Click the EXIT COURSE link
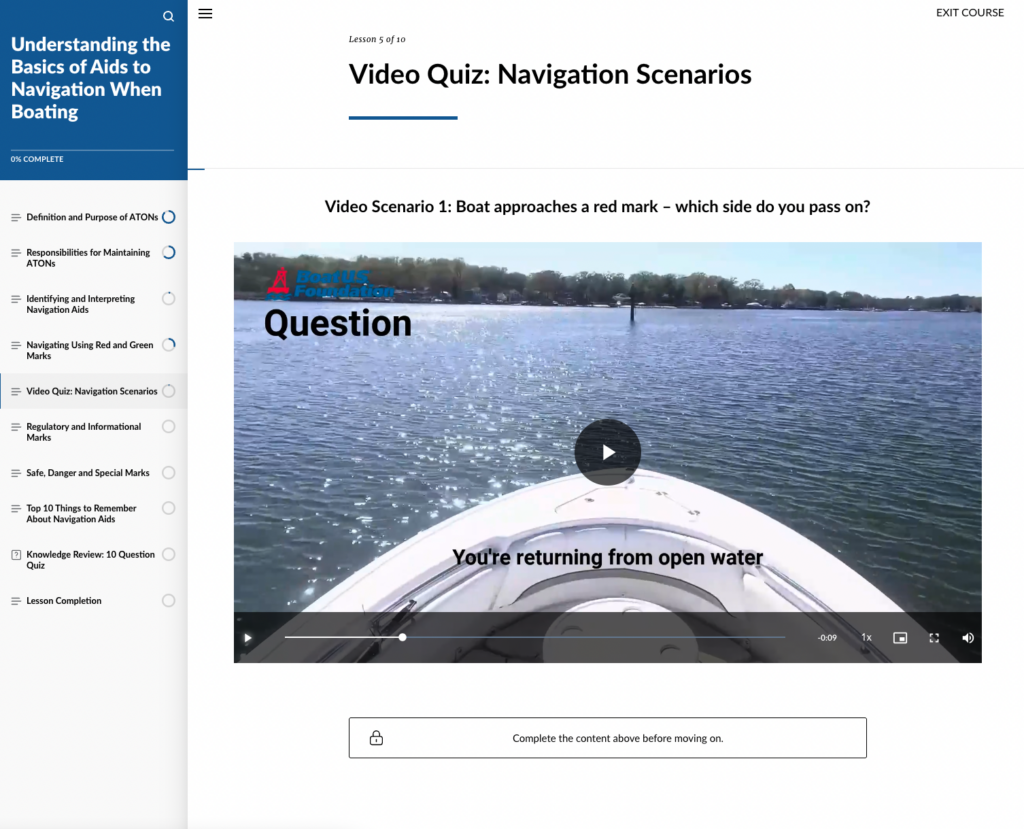 tap(969, 13)
